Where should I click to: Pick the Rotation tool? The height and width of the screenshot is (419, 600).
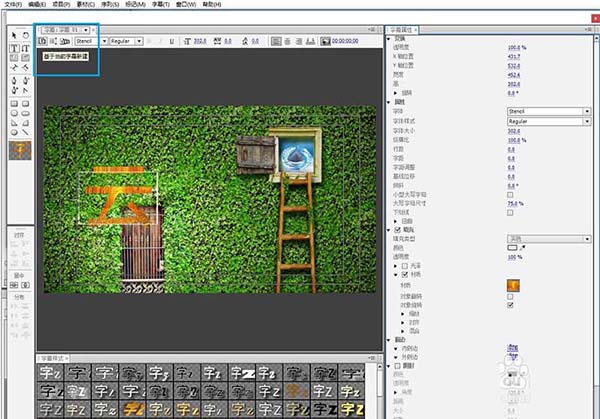click(26, 35)
